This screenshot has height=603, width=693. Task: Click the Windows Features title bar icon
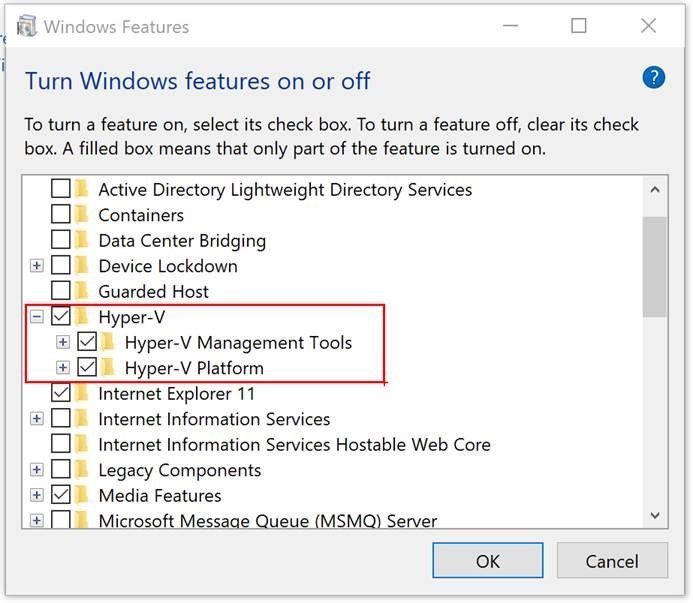coord(27,27)
